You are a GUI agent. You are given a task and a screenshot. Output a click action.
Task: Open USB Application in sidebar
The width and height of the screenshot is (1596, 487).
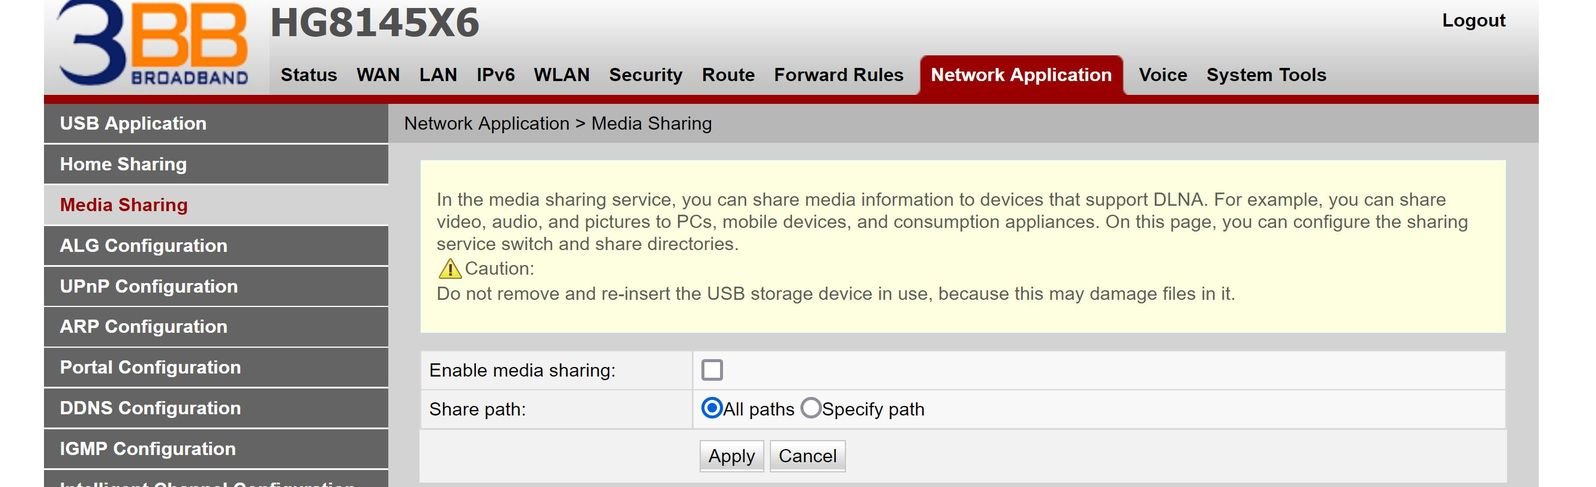coord(216,123)
